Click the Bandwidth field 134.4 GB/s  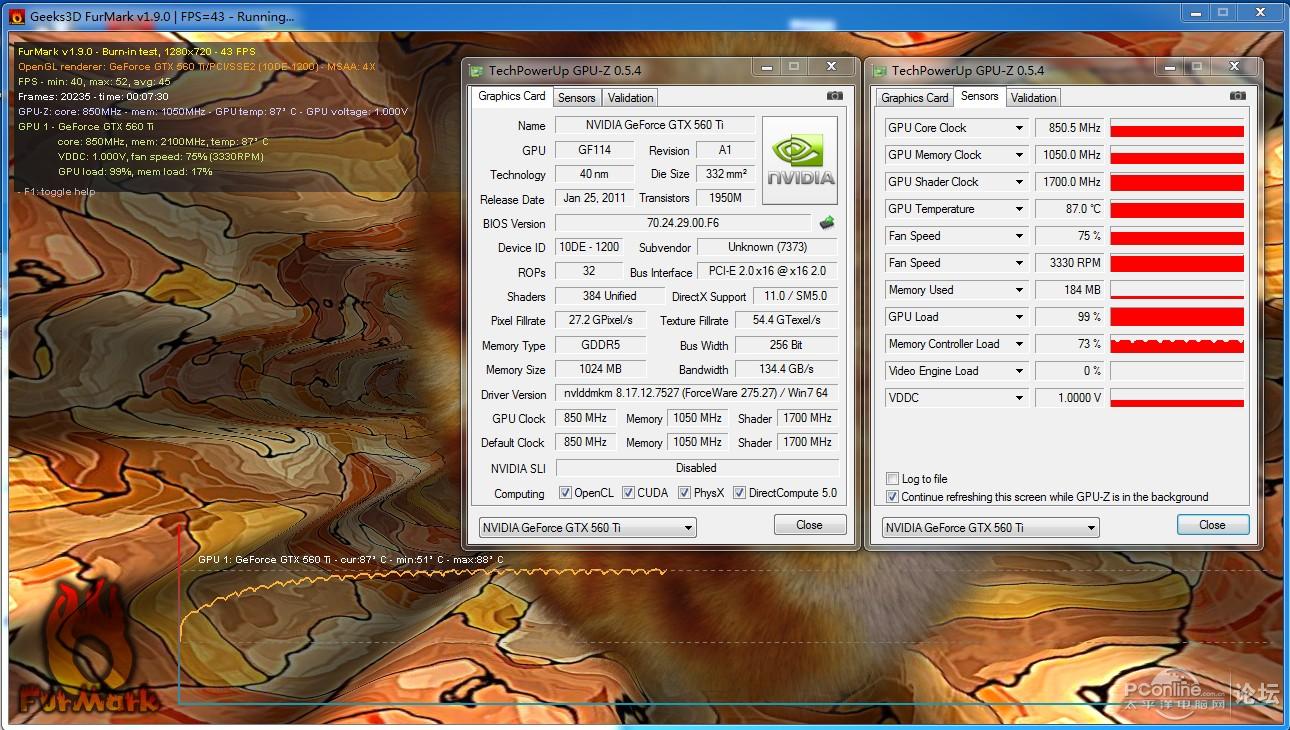[x=786, y=369]
